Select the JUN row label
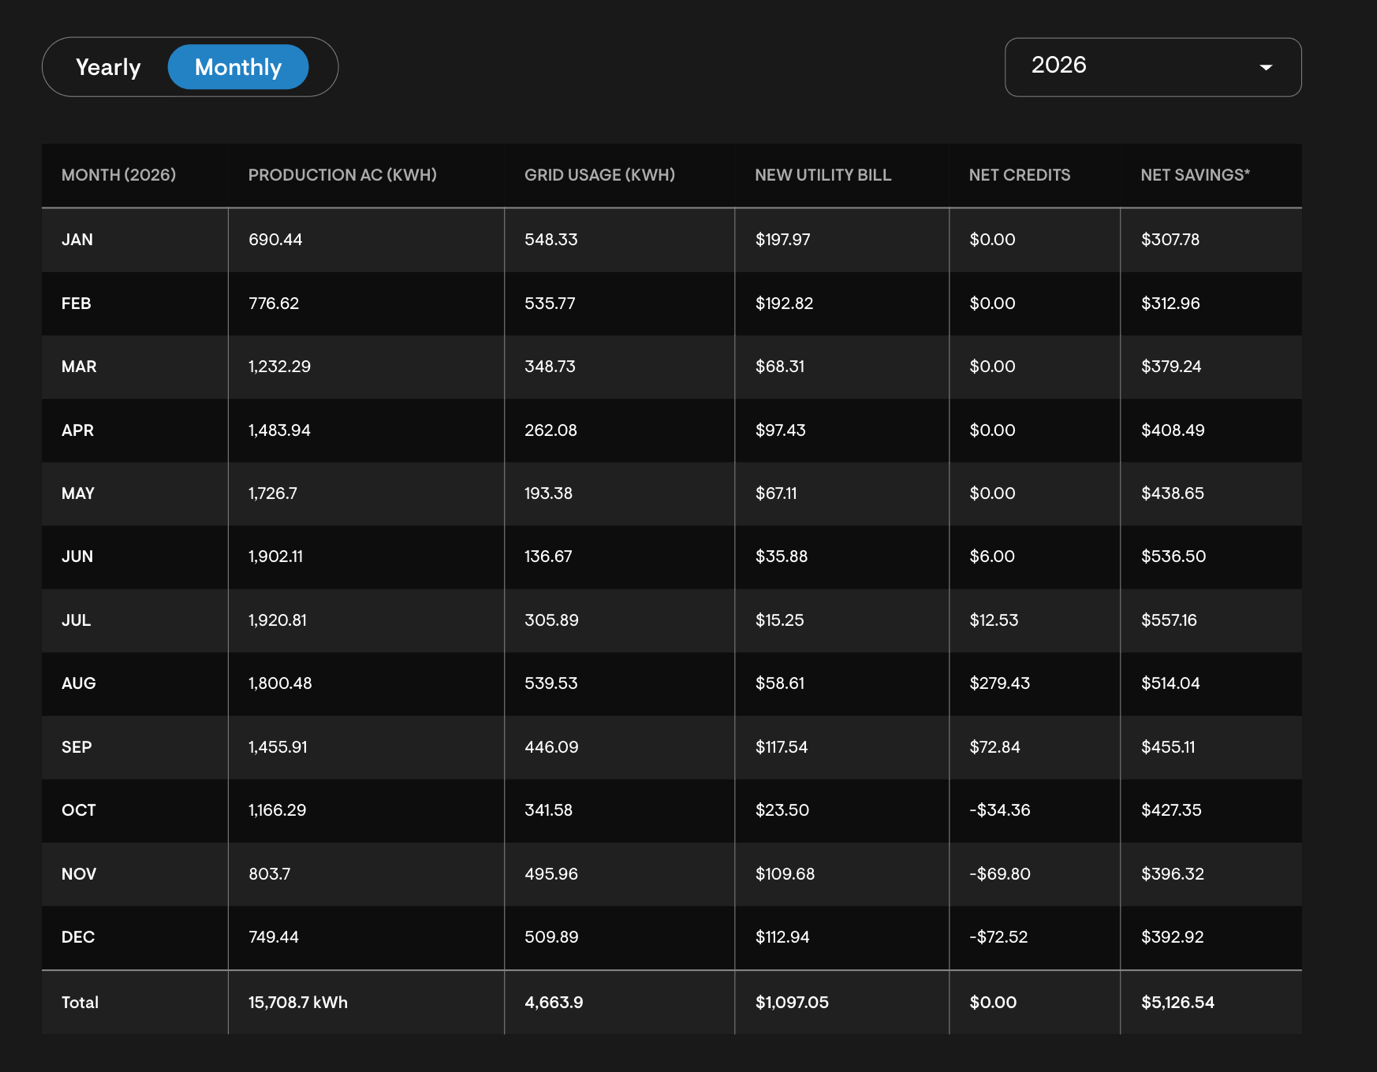Image resolution: width=1377 pixels, height=1072 pixels. point(77,557)
